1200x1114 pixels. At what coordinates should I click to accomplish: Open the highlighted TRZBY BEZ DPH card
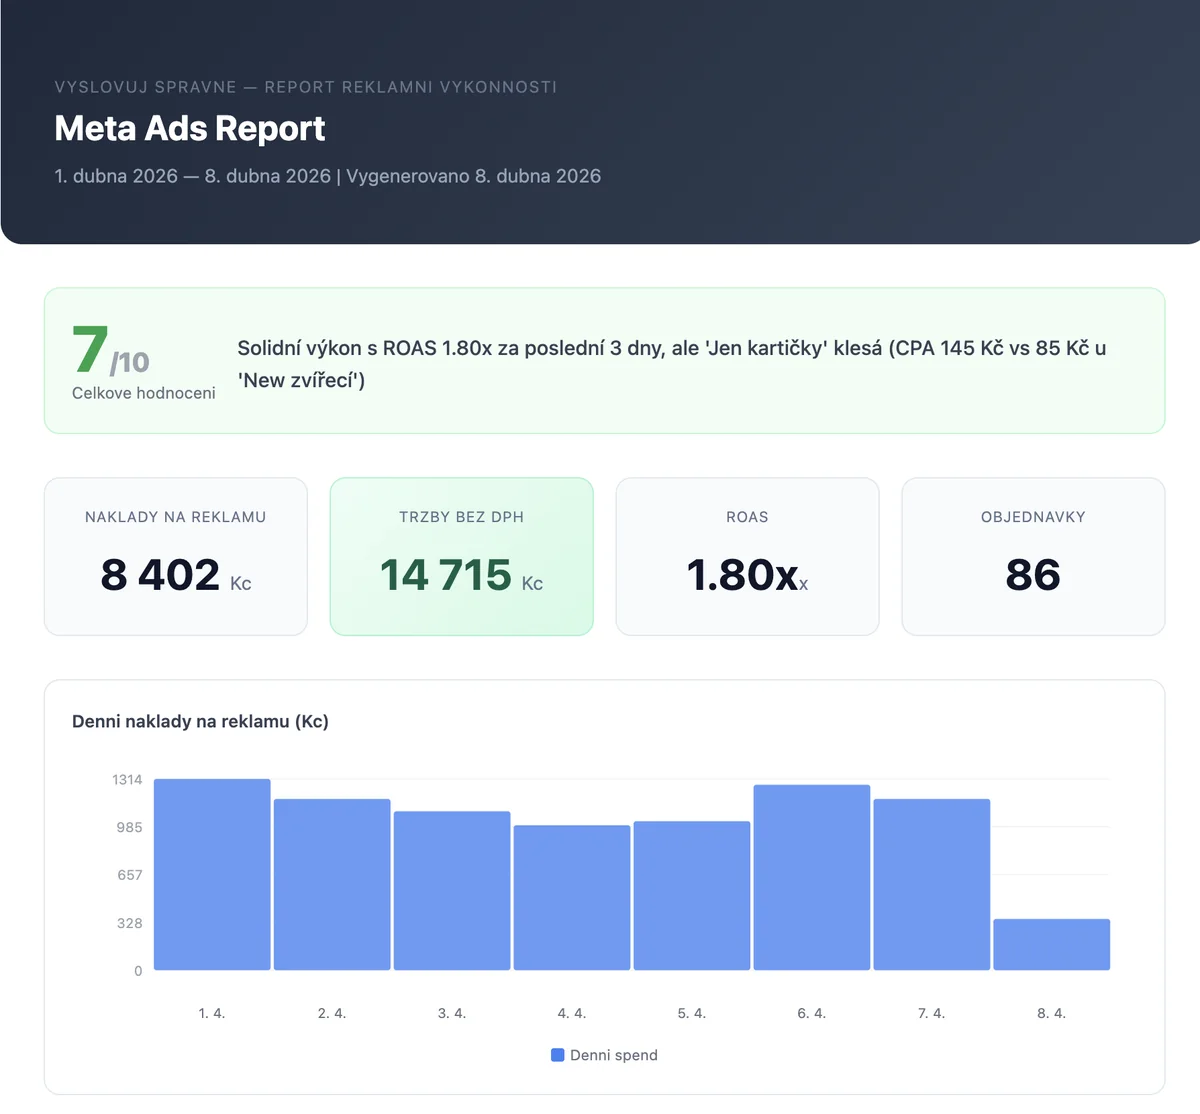pyautogui.click(x=461, y=556)
